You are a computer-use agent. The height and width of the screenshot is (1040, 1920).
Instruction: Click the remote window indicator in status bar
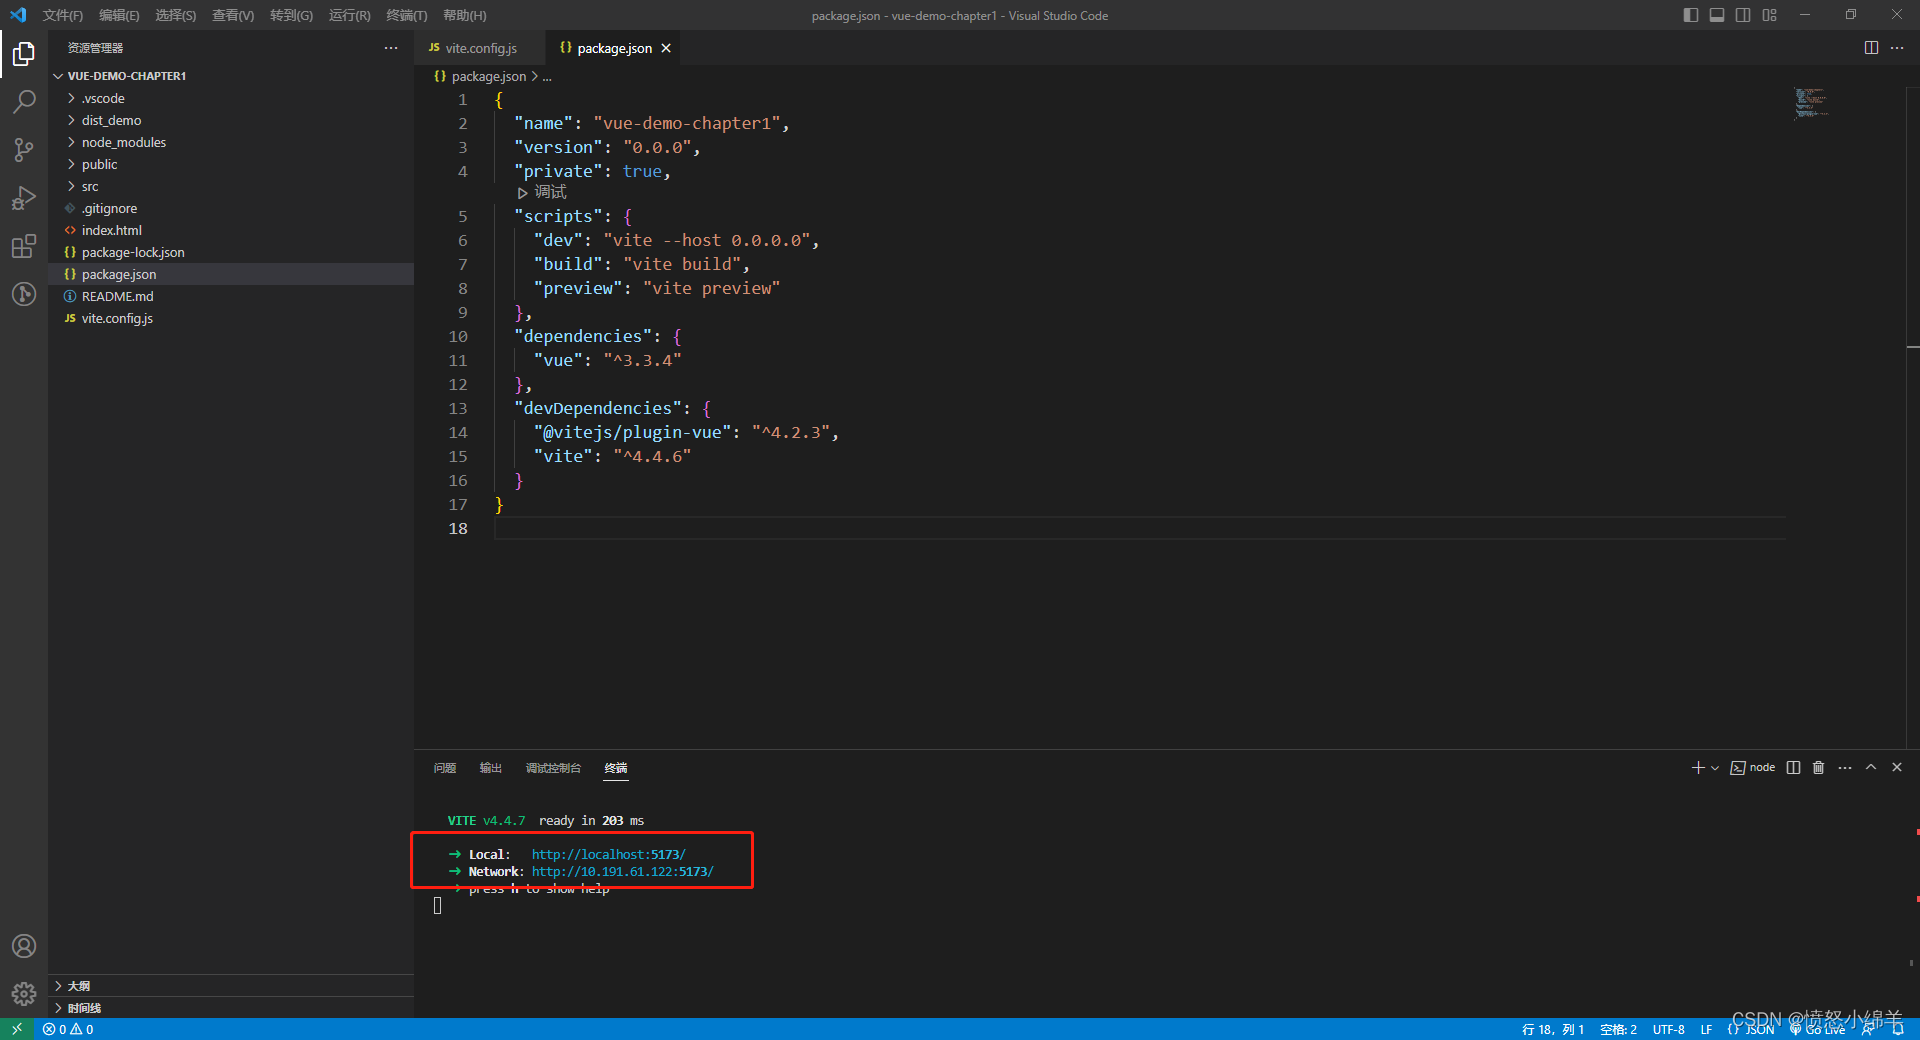[x=17, y=1029]
